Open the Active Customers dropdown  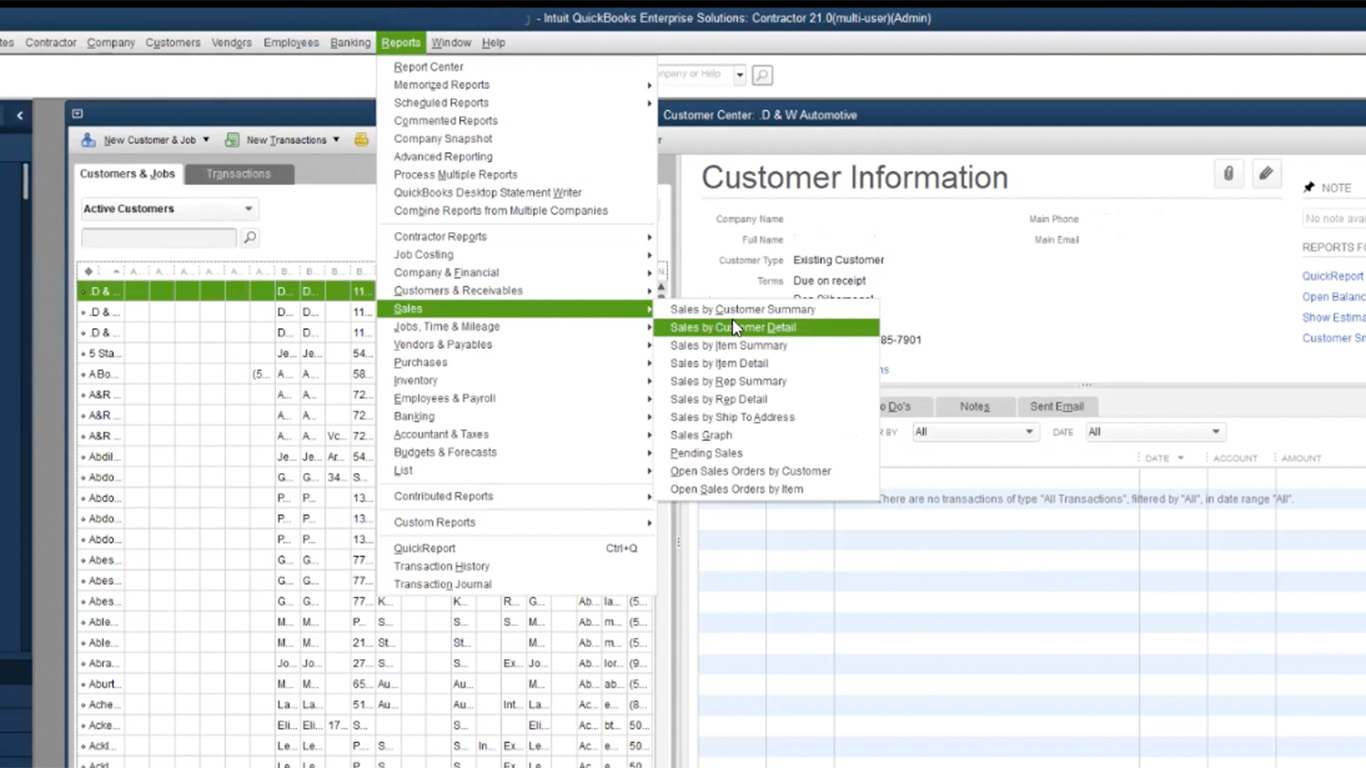pyautogui.click(x=168, y=208)
